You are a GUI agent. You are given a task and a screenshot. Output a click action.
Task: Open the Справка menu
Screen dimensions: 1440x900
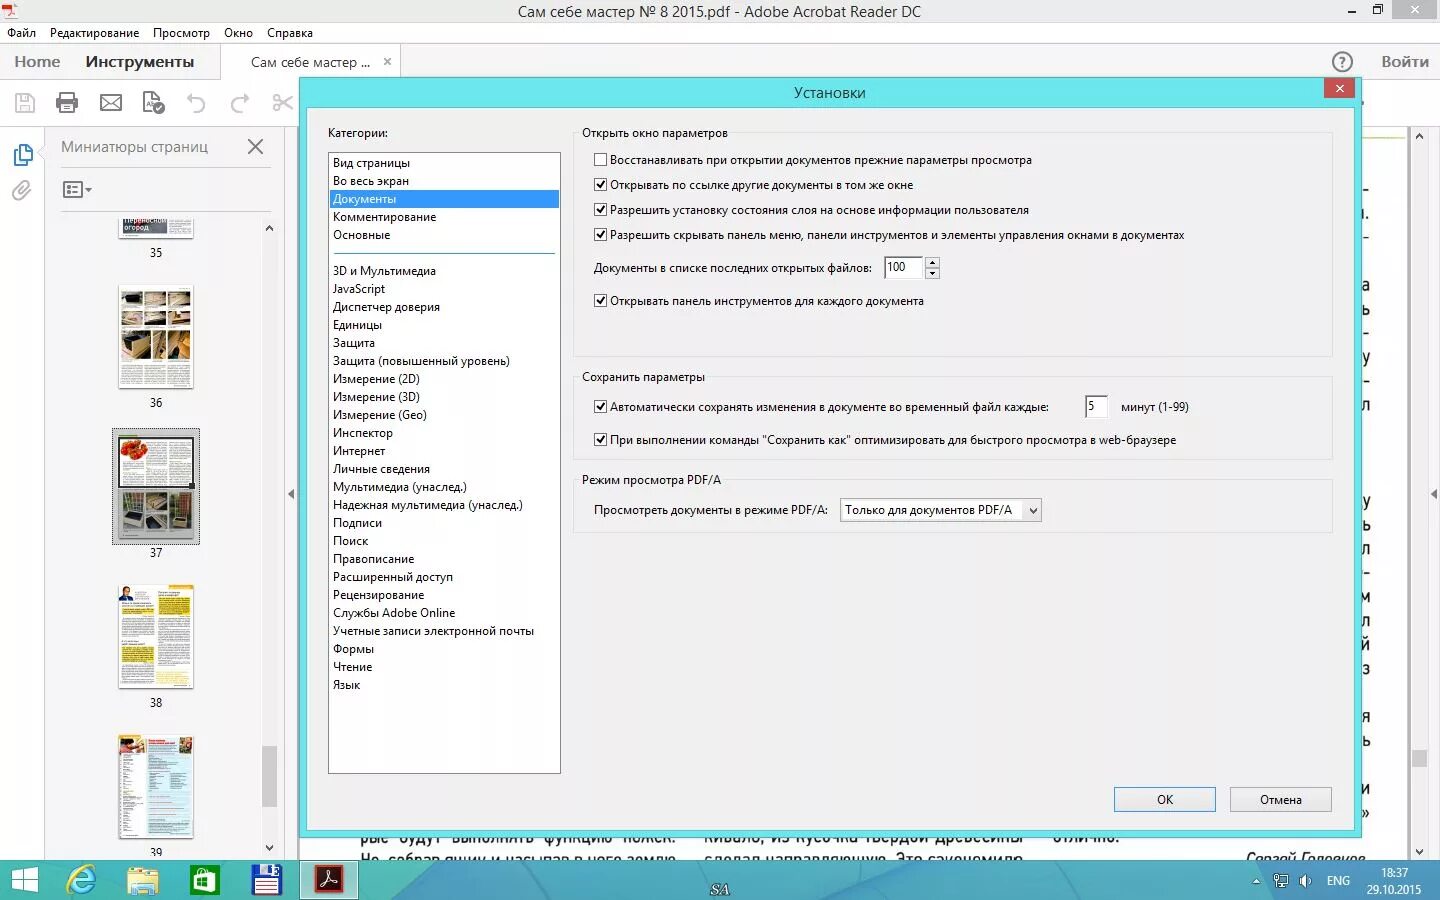[290, 33]
